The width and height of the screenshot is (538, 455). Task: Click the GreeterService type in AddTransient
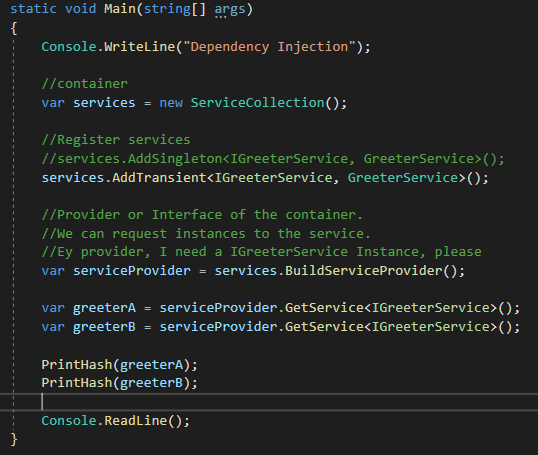[x=403, y=177]
